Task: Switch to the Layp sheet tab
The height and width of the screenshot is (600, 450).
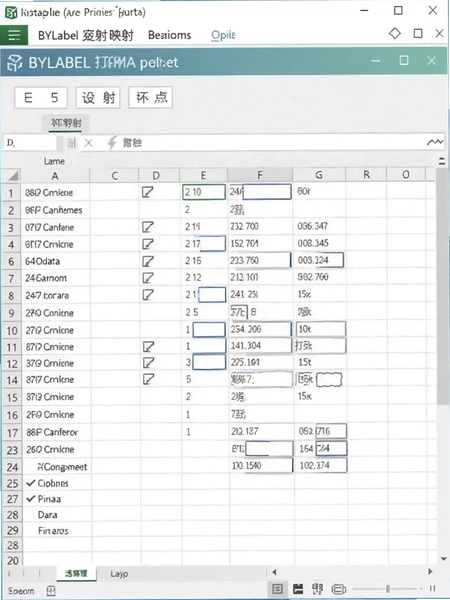Action: tap(119, 574)
